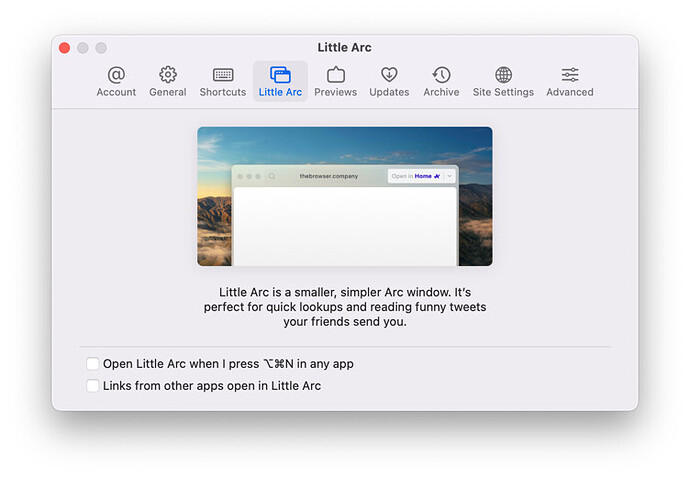Close the Little Arc preferences window
The width and height of the screenshot is (690, 478).
(64, 48)
